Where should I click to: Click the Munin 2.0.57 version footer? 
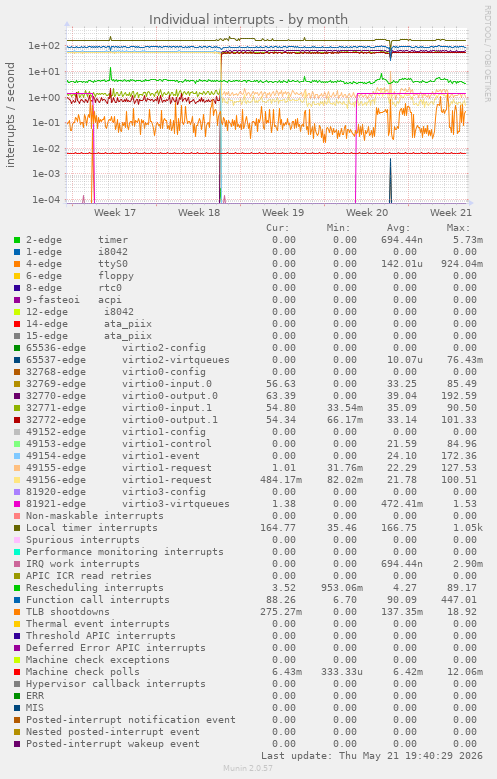pos(248,769)
